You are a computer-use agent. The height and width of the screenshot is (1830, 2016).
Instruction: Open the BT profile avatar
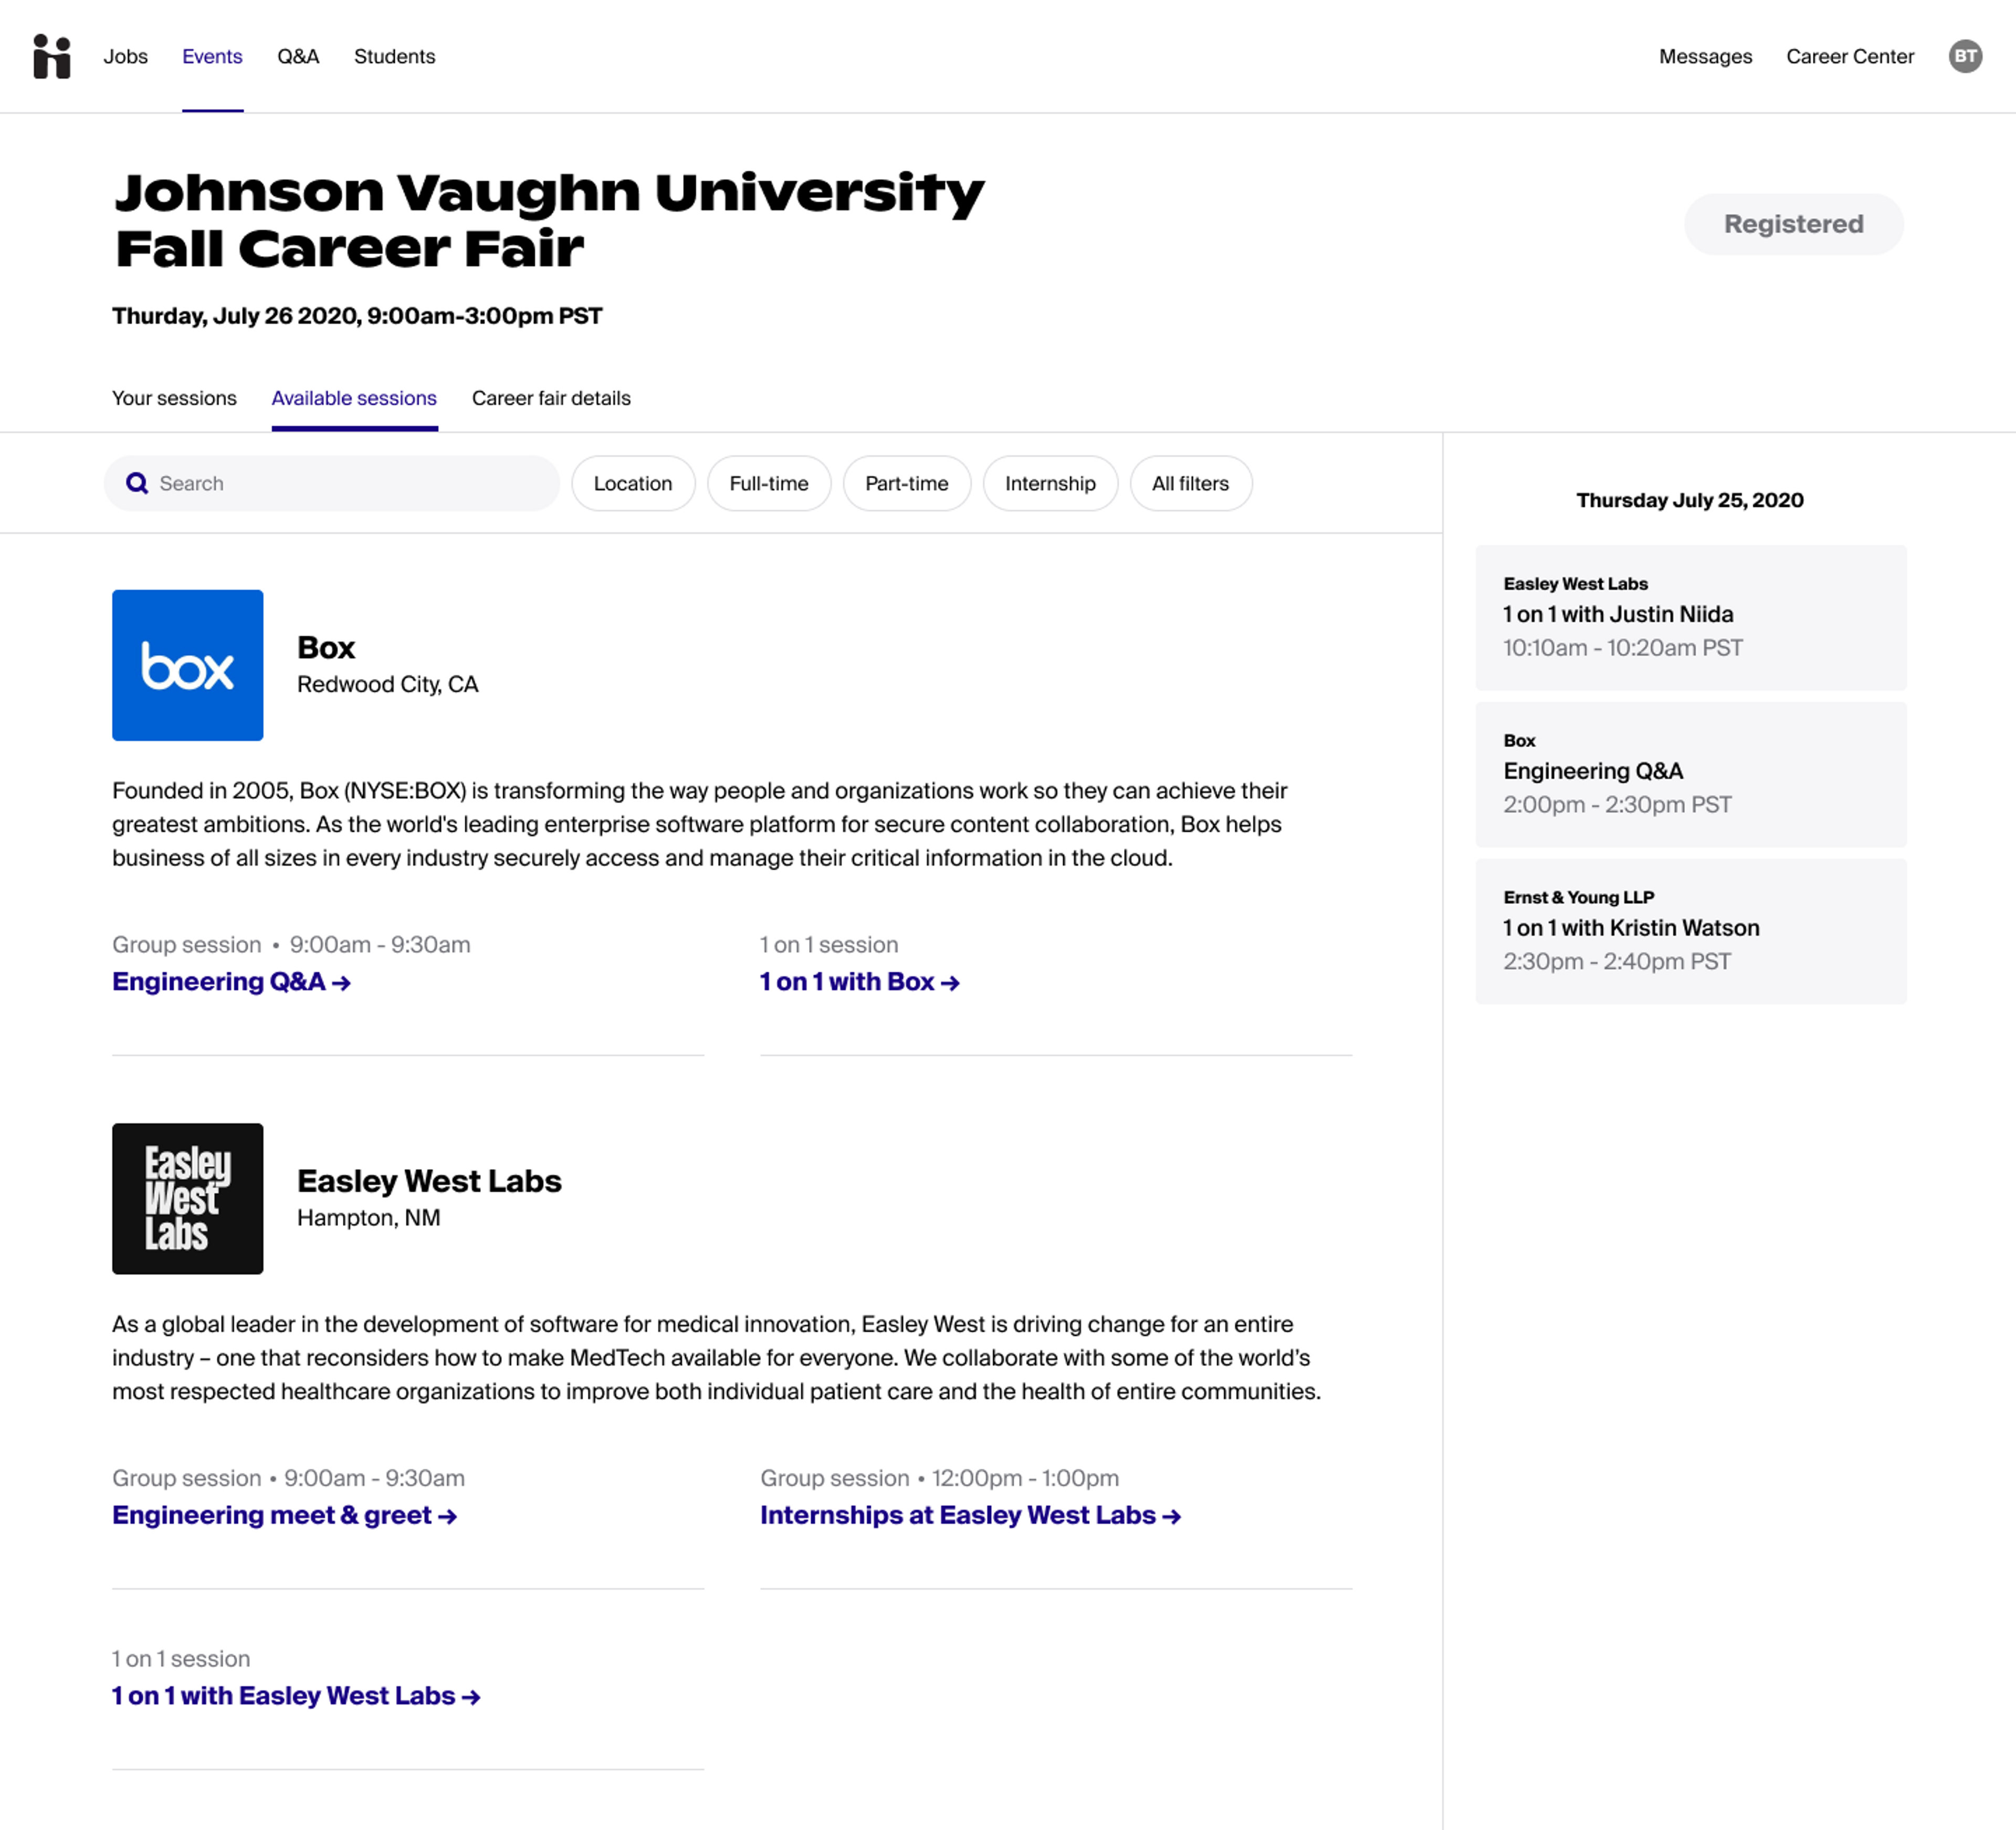coord(1964,56)
